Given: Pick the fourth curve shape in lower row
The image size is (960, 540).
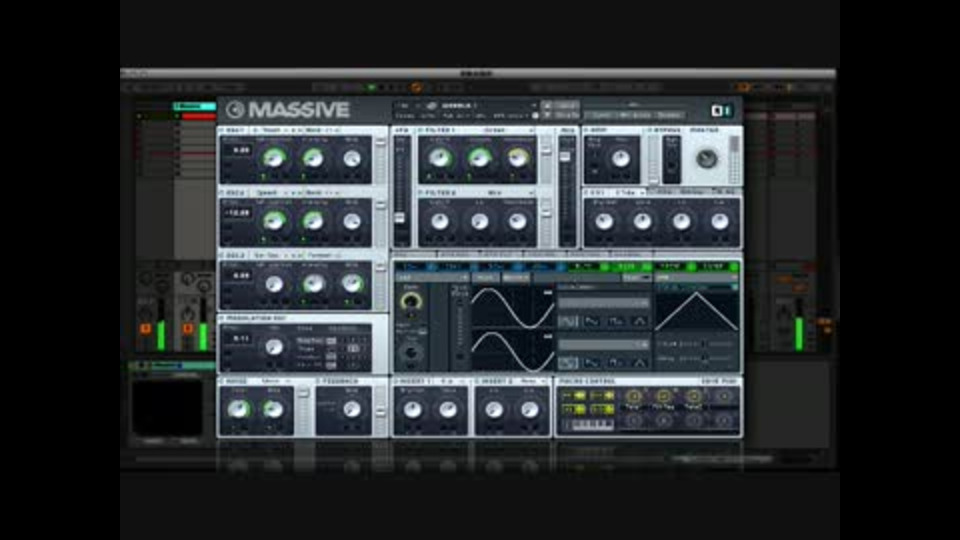Looking at the screenshot, I should pyautogui.click(x=639, y=363).
